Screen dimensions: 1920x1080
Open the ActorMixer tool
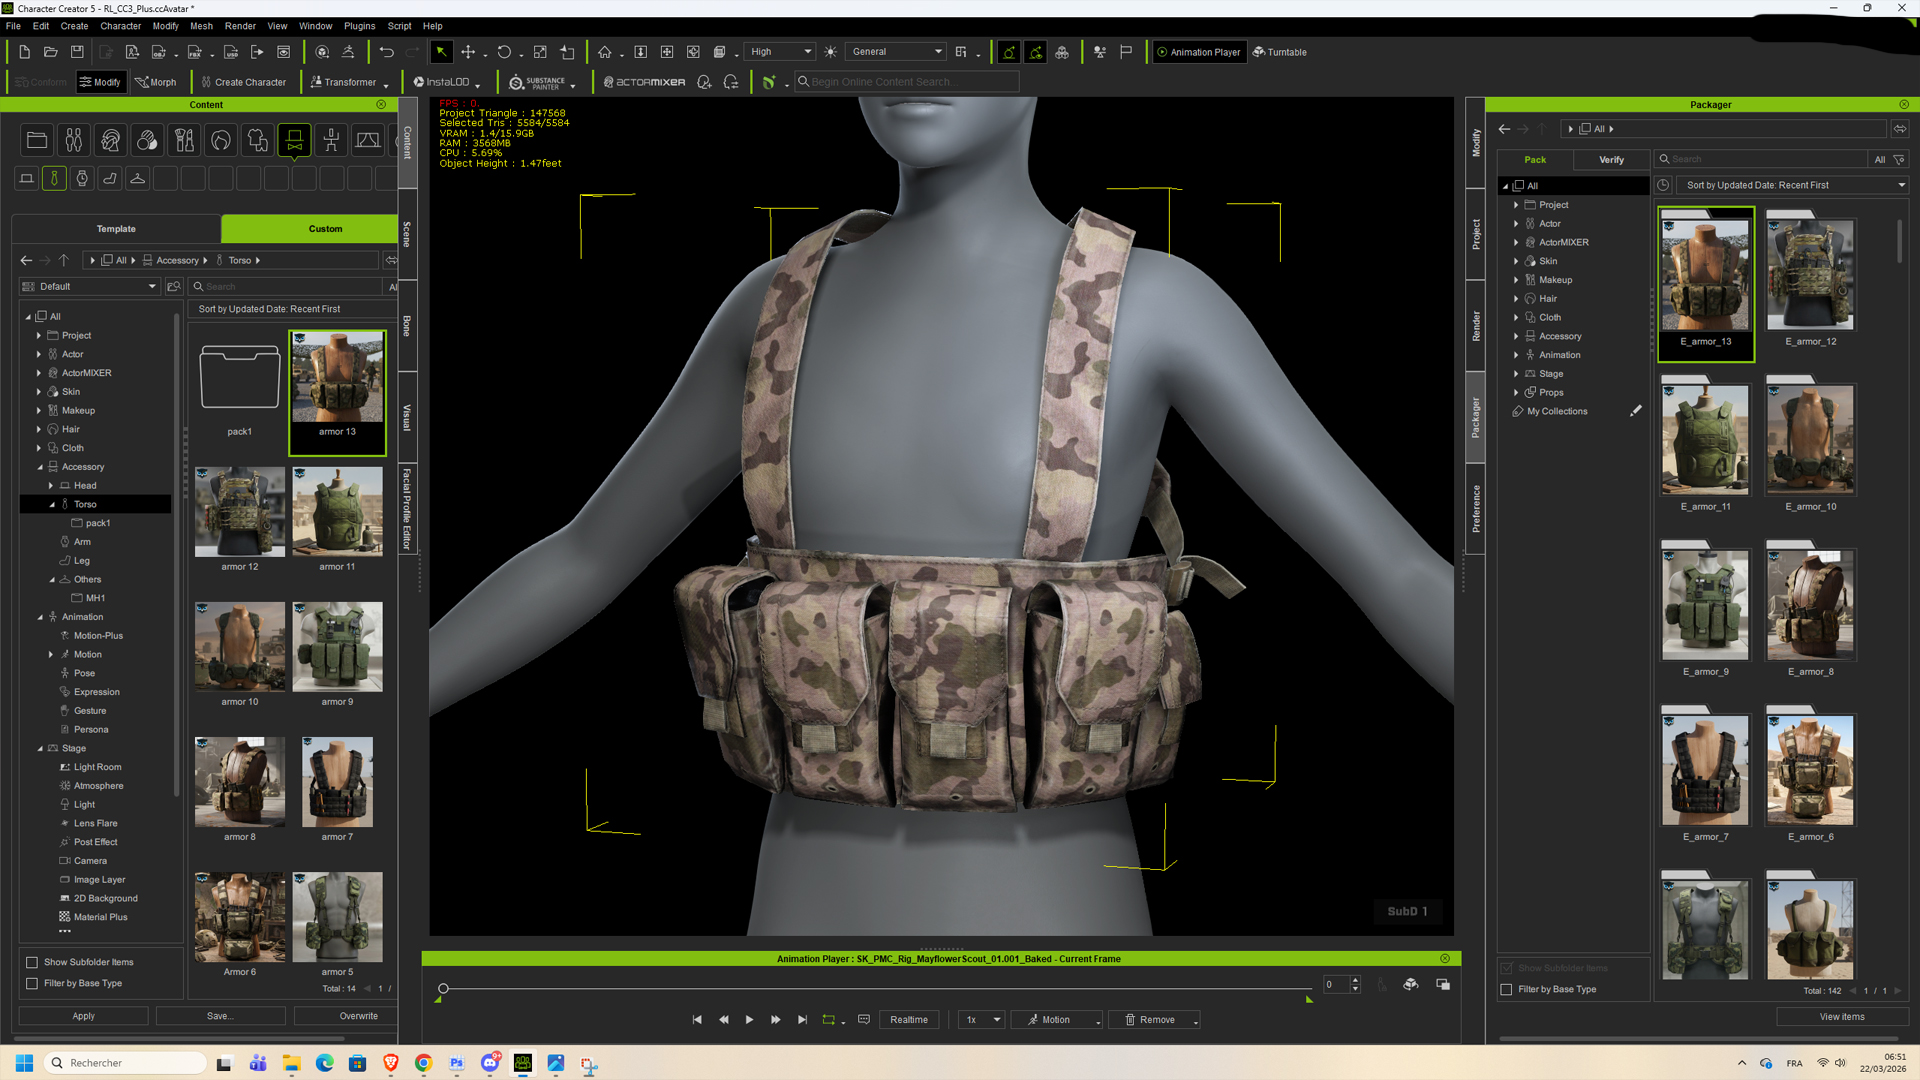click(645, 82)
